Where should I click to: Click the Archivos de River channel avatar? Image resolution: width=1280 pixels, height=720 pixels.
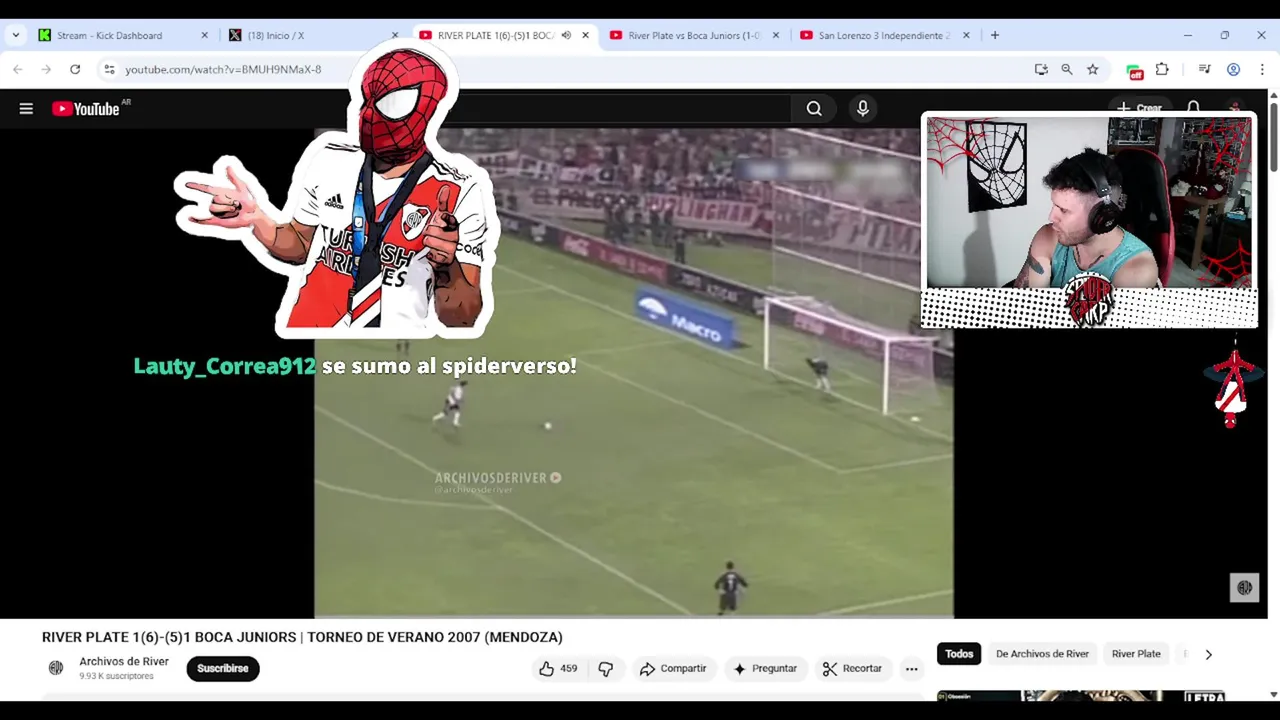pyautogui.click(x=56, y=668)
